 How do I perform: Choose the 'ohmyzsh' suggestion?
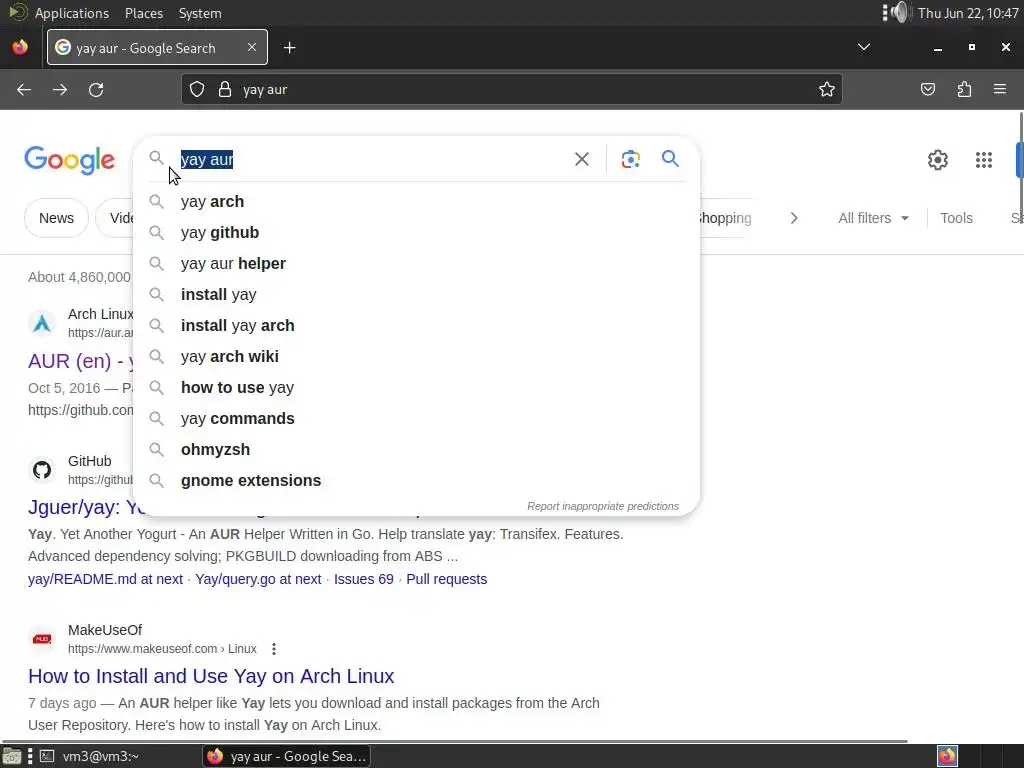(416, 449)
